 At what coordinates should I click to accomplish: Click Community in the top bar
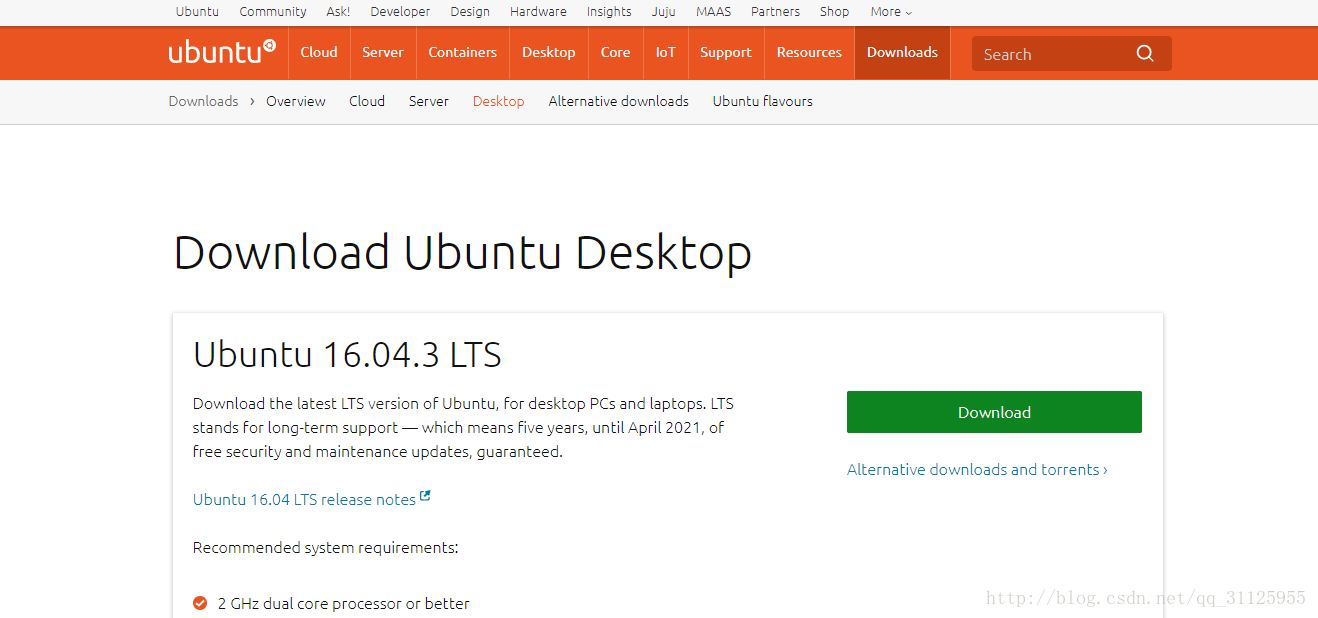point(273,12)
